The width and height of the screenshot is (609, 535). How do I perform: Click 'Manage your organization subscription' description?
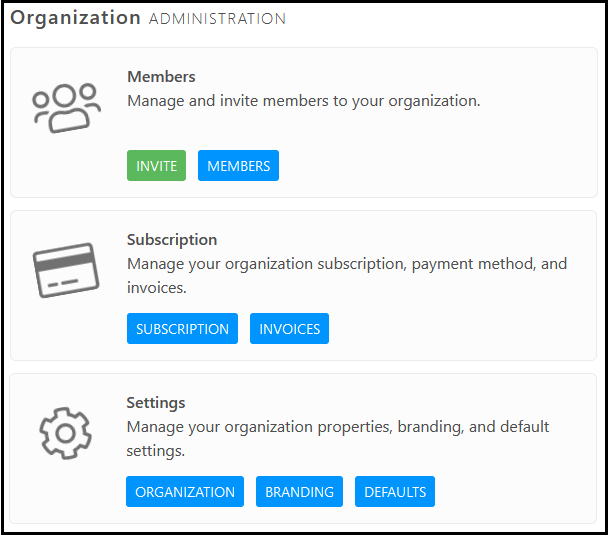[347, 276]
